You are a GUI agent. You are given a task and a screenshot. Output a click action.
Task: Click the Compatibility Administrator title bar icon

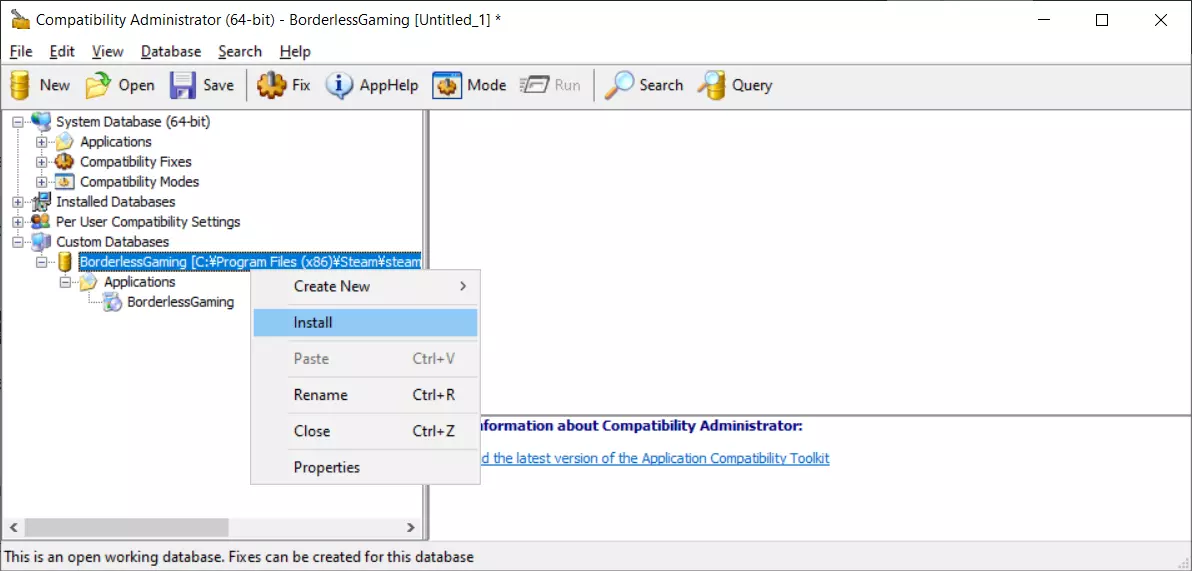point(21,20)
